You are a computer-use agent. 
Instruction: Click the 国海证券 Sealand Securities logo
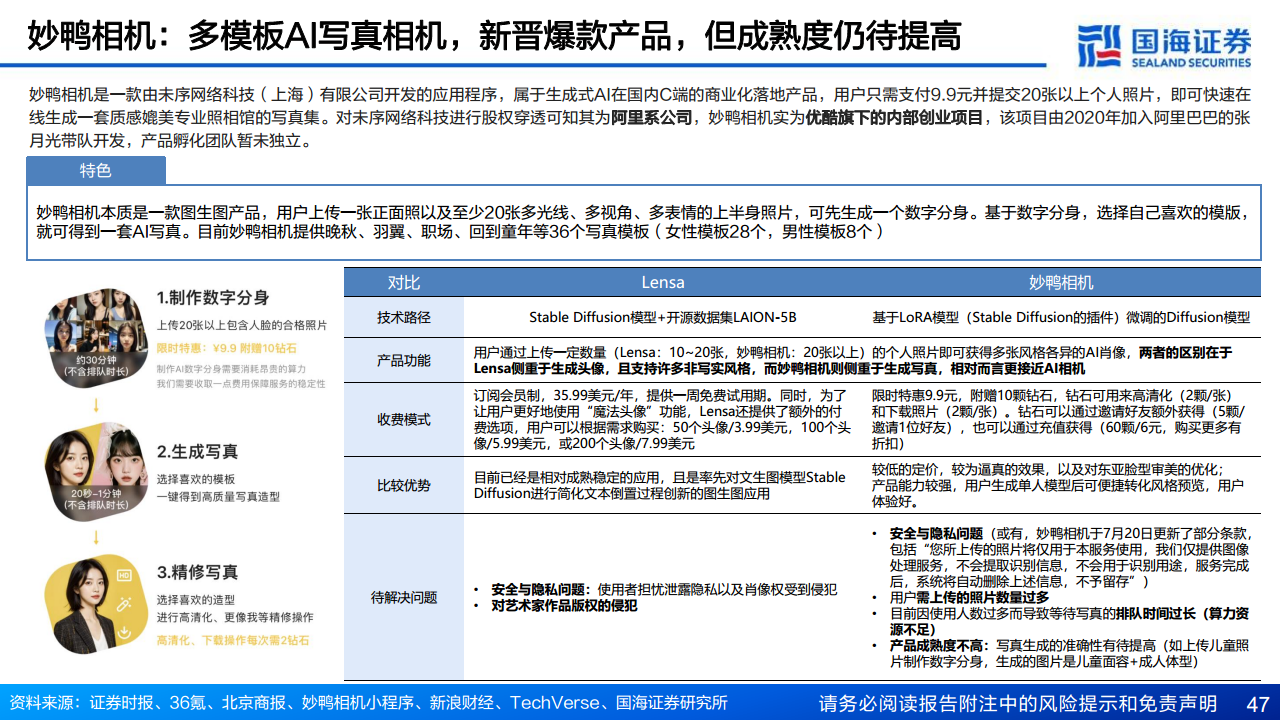coord(1165,46)
